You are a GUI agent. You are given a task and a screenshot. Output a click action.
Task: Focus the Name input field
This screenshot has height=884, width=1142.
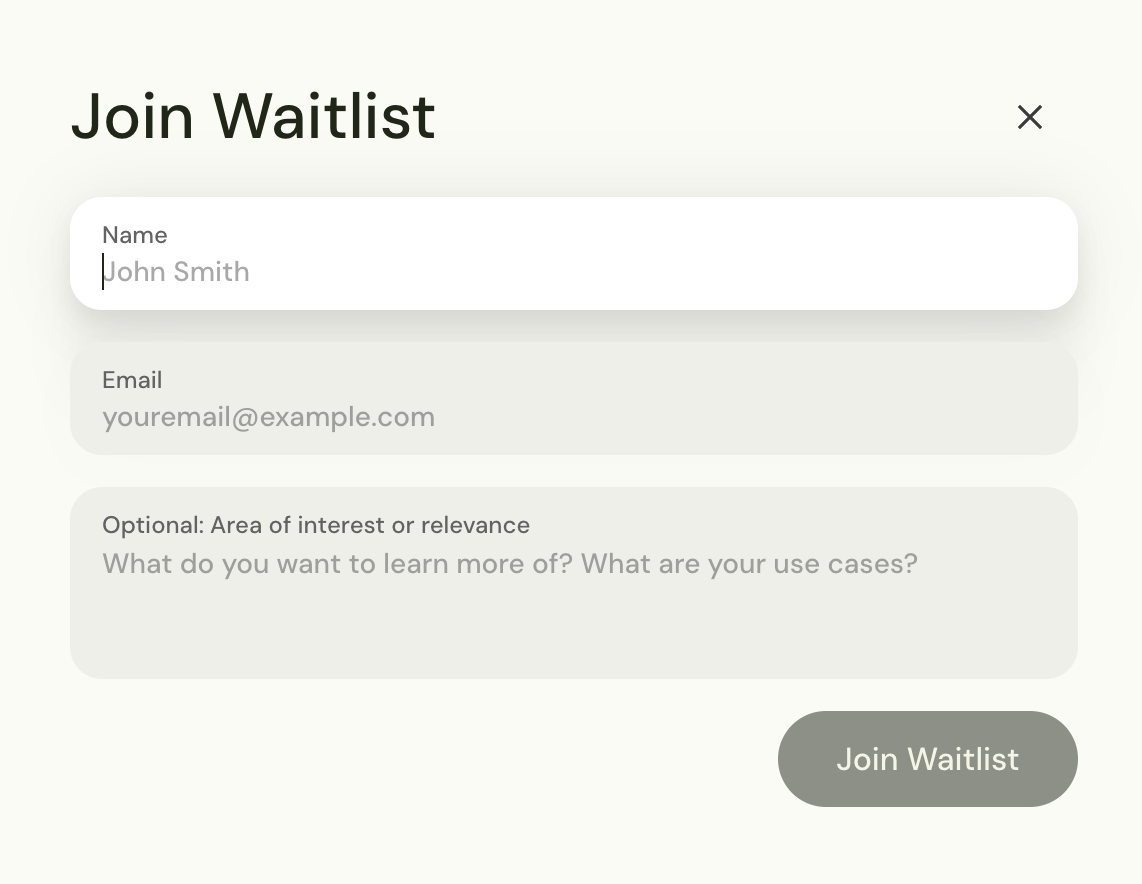(x=573, y=271)
